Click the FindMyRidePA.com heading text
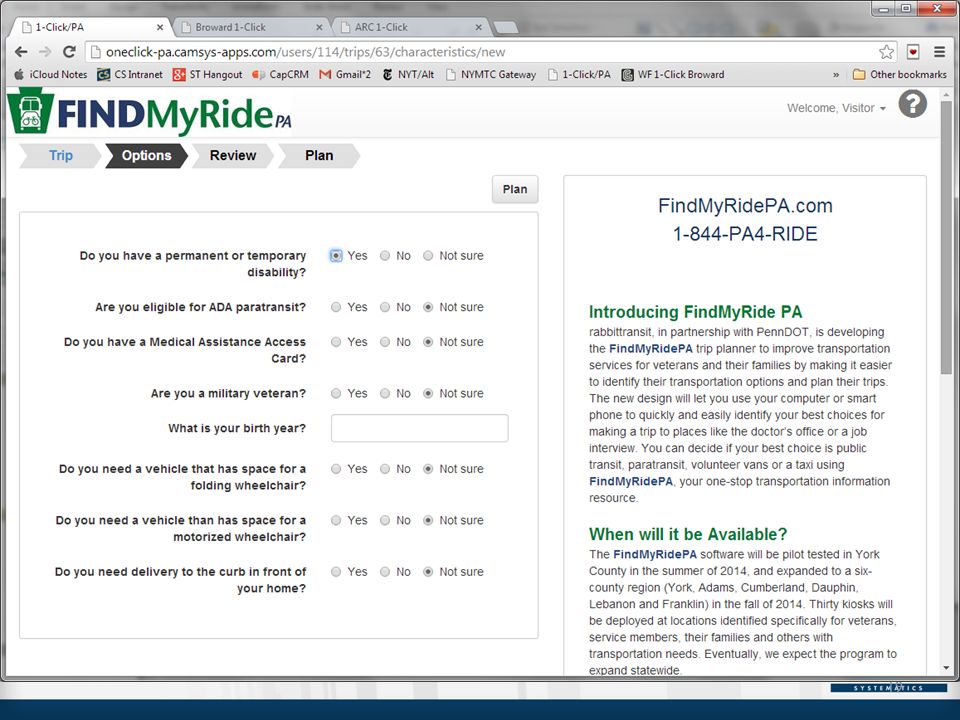 [x=745, y=206]
